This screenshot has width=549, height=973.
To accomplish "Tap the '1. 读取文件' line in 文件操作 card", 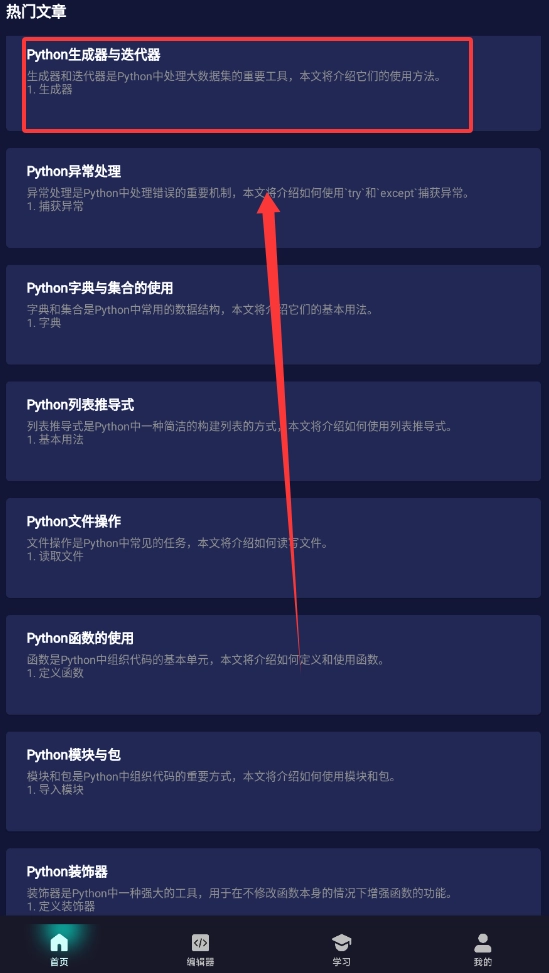I will coord(55,557).
